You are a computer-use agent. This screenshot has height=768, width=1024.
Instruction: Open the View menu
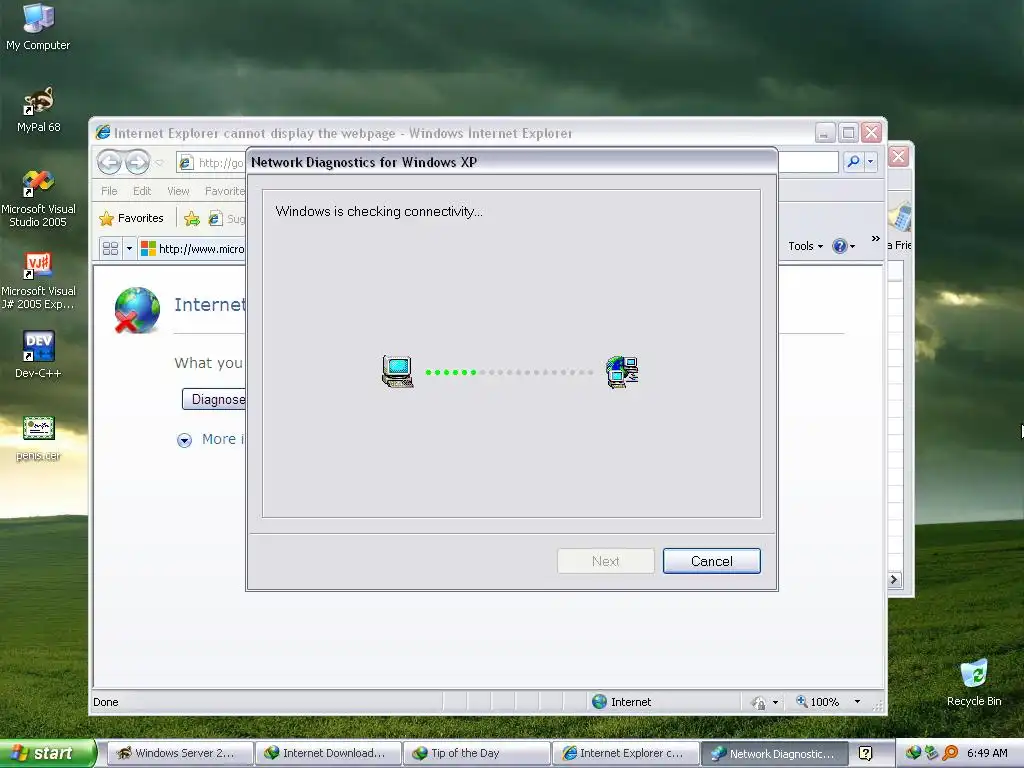point(178,191)
